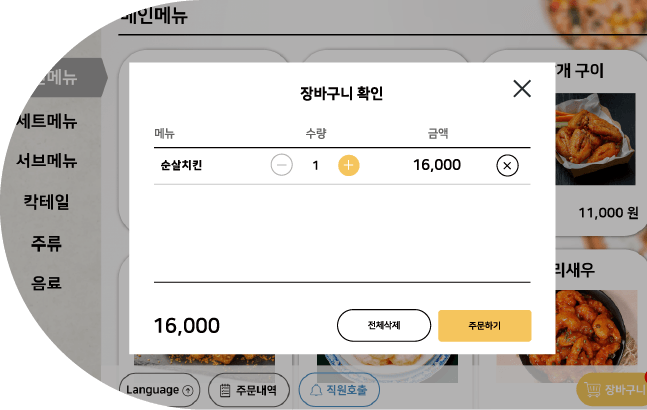The image size is (647, 410).
Task: Call staff with 직원호출 bell button
Action: pos(339,390)
